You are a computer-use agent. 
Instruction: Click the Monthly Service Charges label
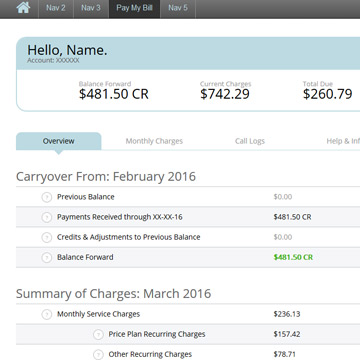(x=98, y=314)
